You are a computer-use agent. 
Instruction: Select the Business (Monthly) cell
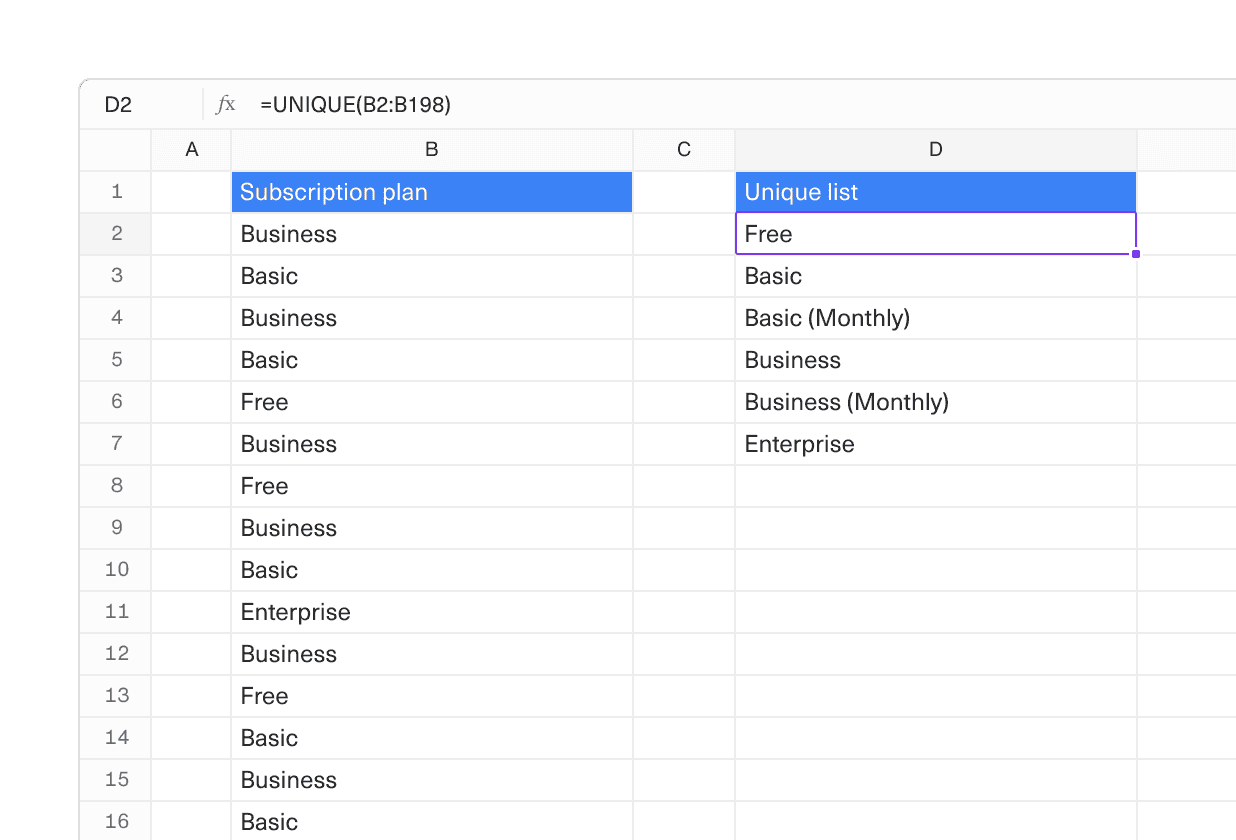click(x=935, y=402)
